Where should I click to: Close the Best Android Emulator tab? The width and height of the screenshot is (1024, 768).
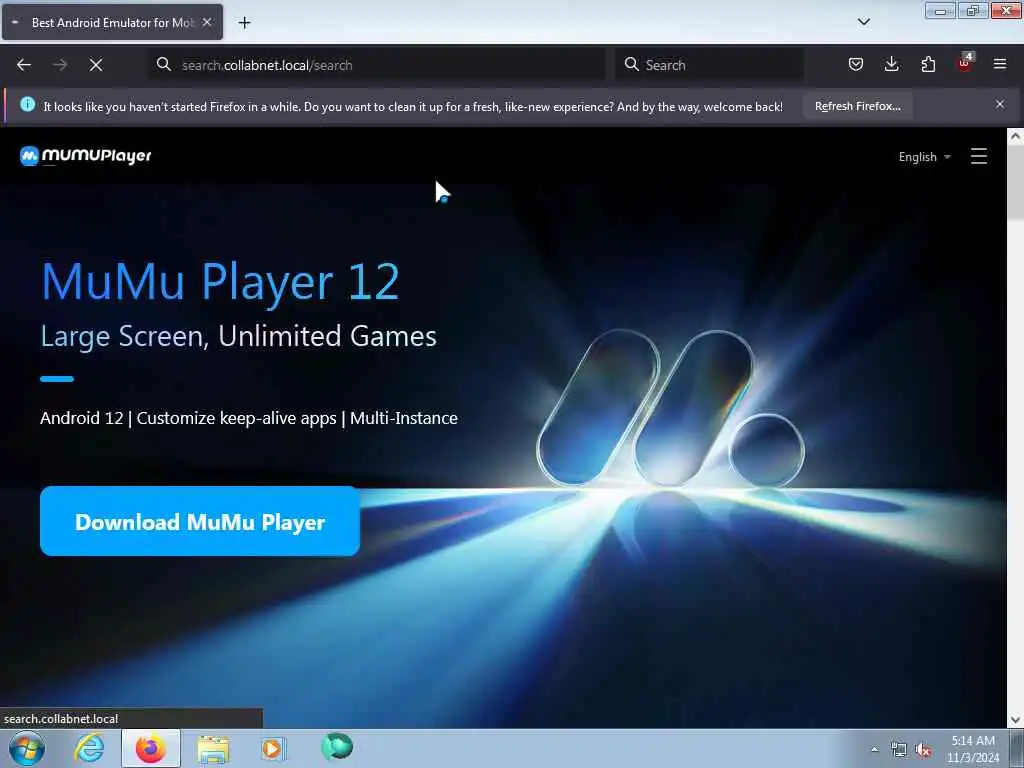[207, 22]
